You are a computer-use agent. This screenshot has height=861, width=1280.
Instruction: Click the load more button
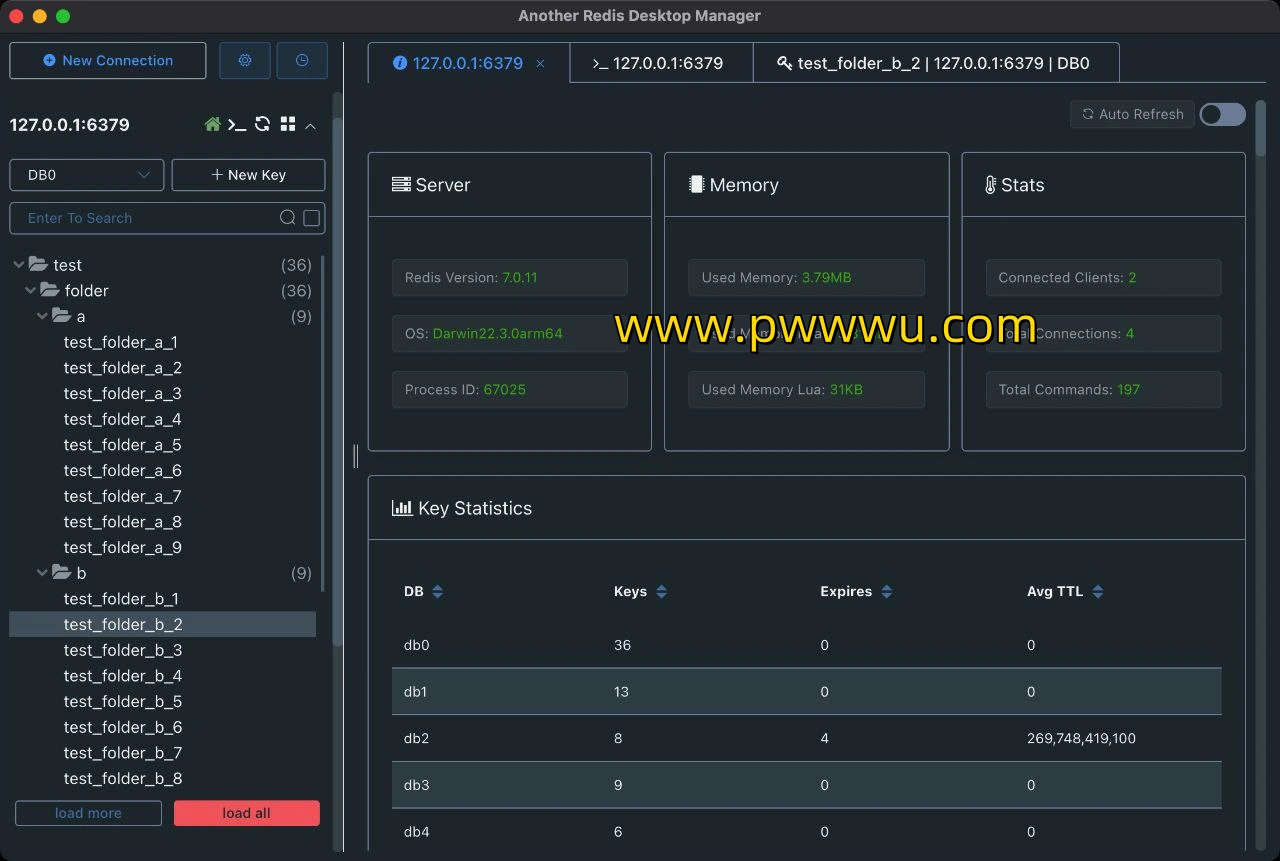88,813
